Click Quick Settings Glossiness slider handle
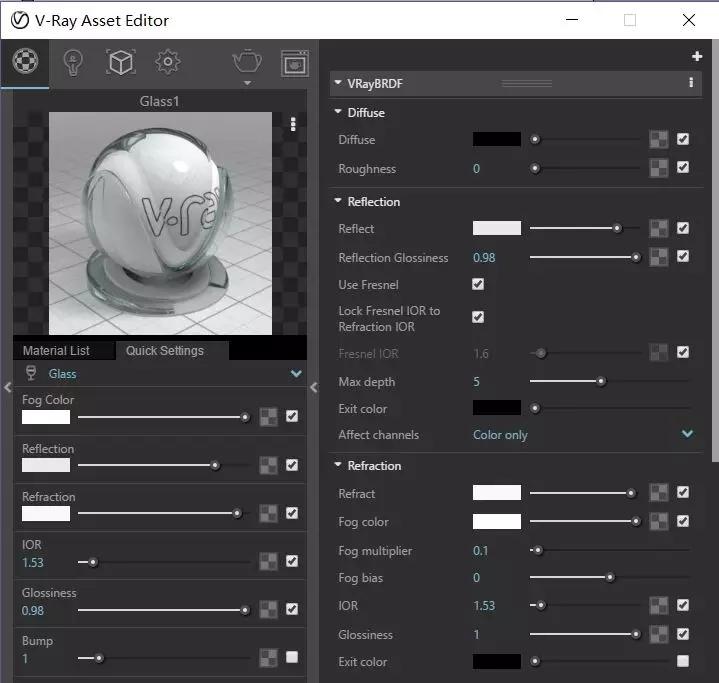719x683 pixels. coord(245,610)
